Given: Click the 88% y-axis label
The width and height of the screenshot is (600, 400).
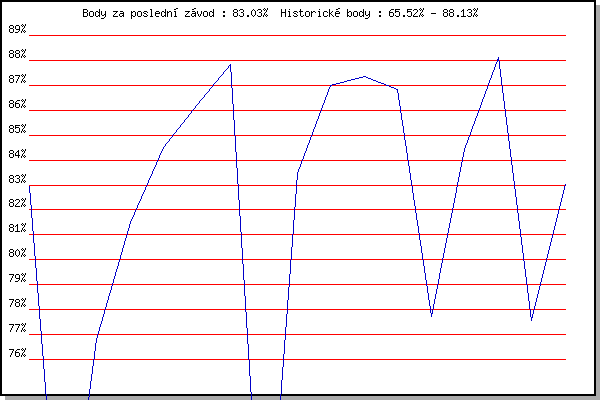Looking at the screenshot, I should [x=18, y=54].
